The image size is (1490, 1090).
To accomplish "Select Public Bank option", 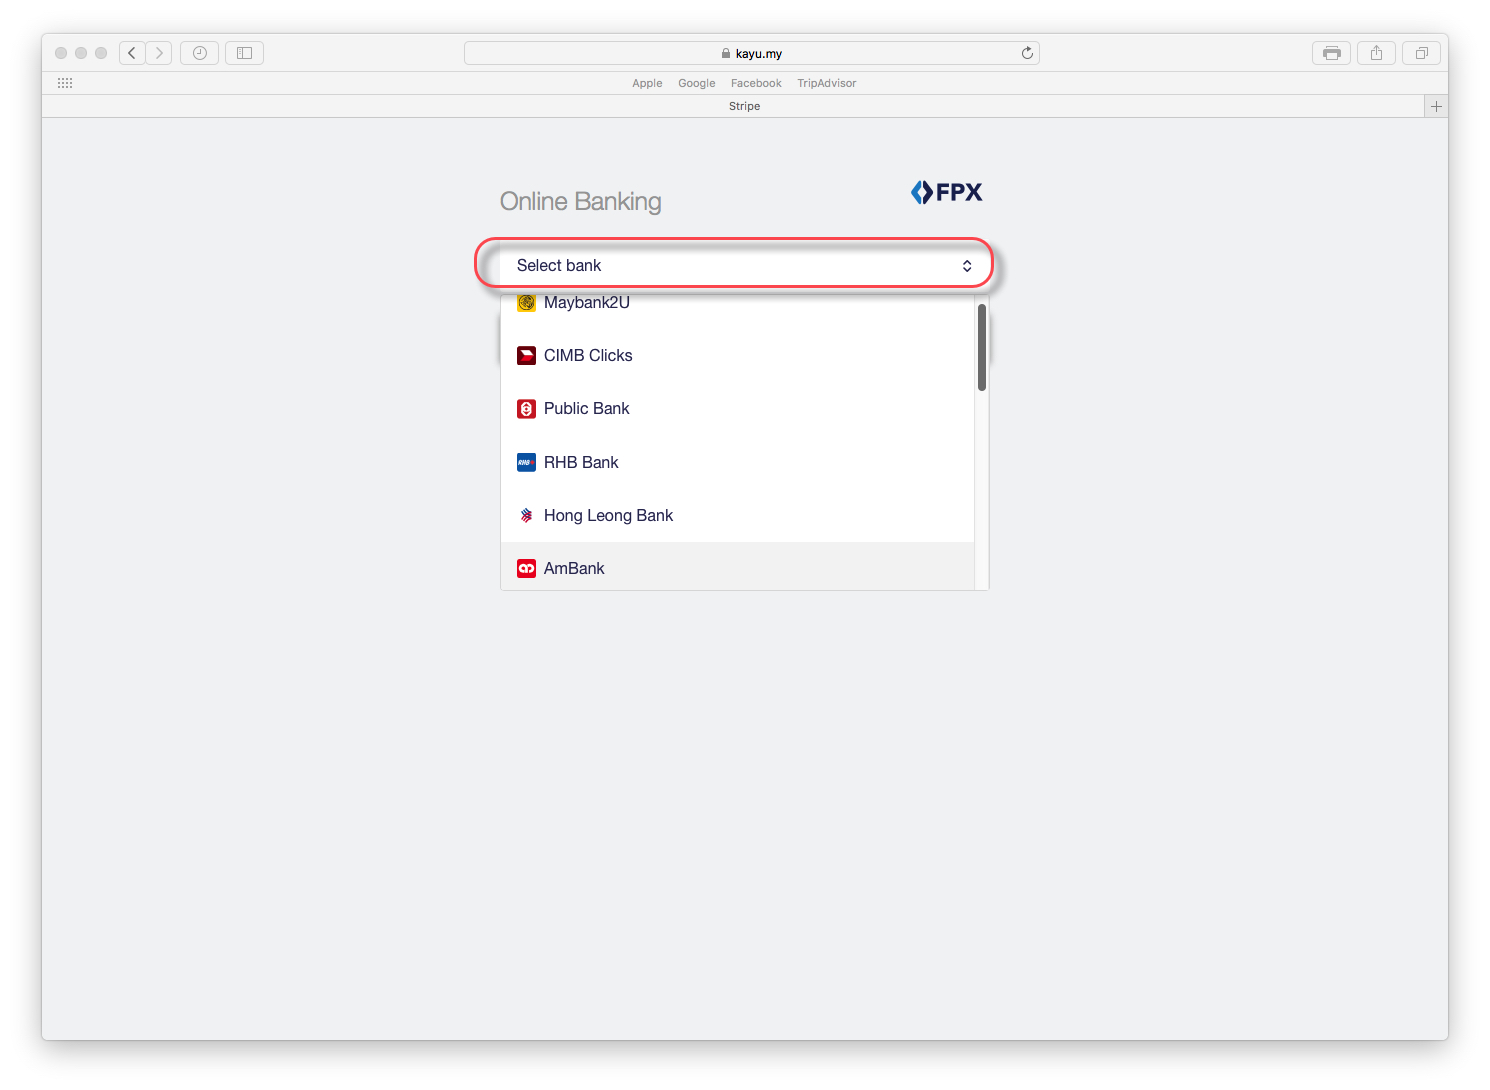I will [737, 409].
